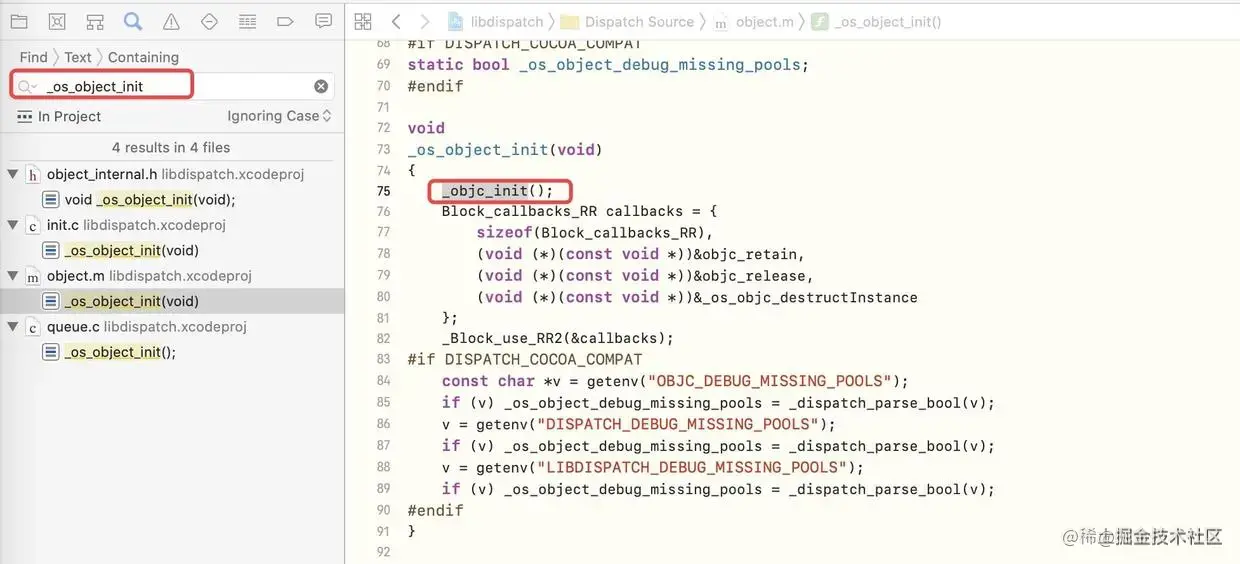Change the Containing match option
1240x564 pixels.
tap(143, 57)
